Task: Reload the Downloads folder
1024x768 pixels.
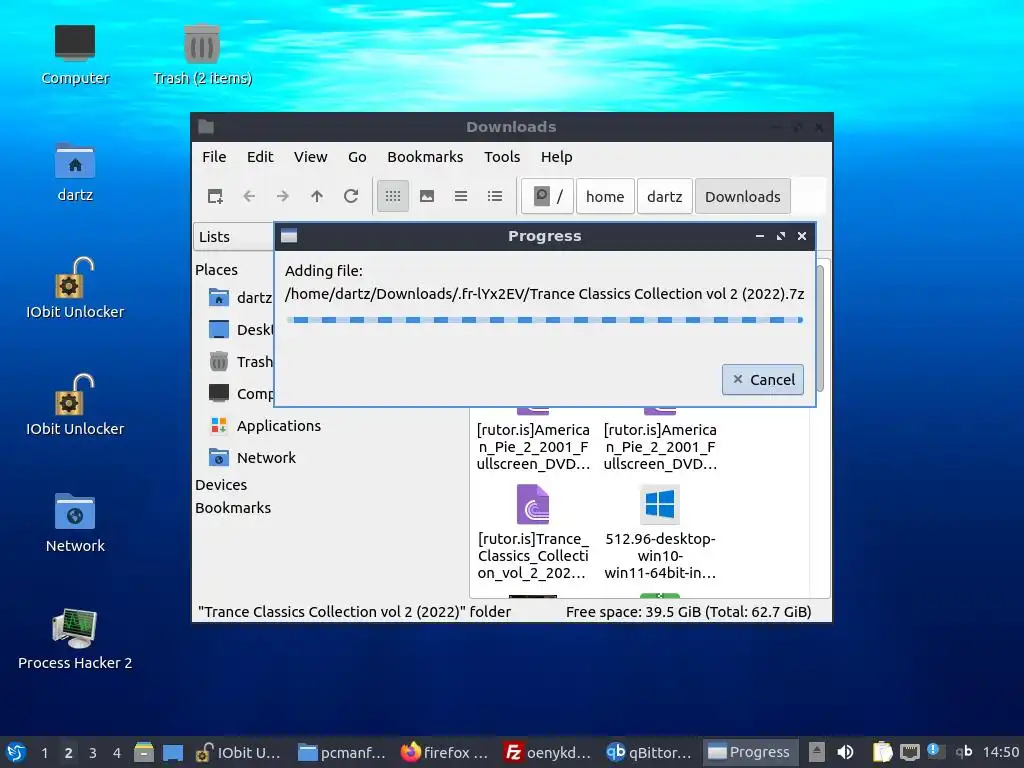Action: point(351,196)
